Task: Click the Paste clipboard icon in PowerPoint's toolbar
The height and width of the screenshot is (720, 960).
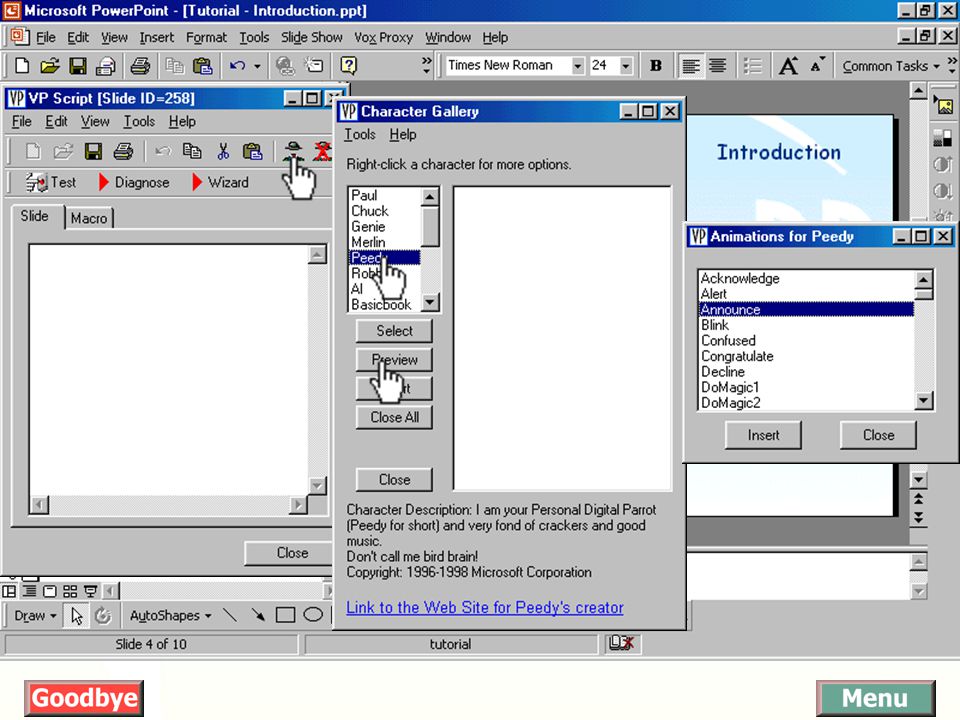Action: pos(203,66)
